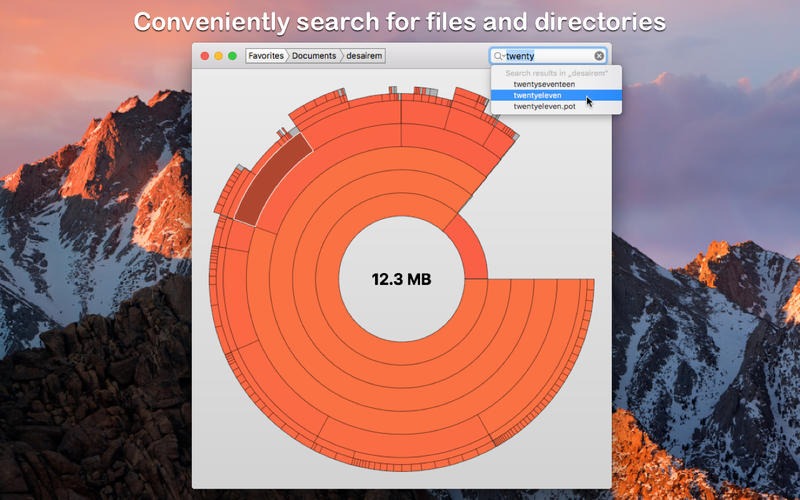Minimize the window using the yellow button
This screenshot has width=800, height=500.
pos(219,56)
